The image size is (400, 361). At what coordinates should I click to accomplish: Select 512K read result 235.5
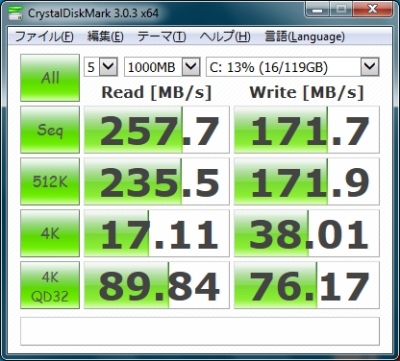[157, 181]
